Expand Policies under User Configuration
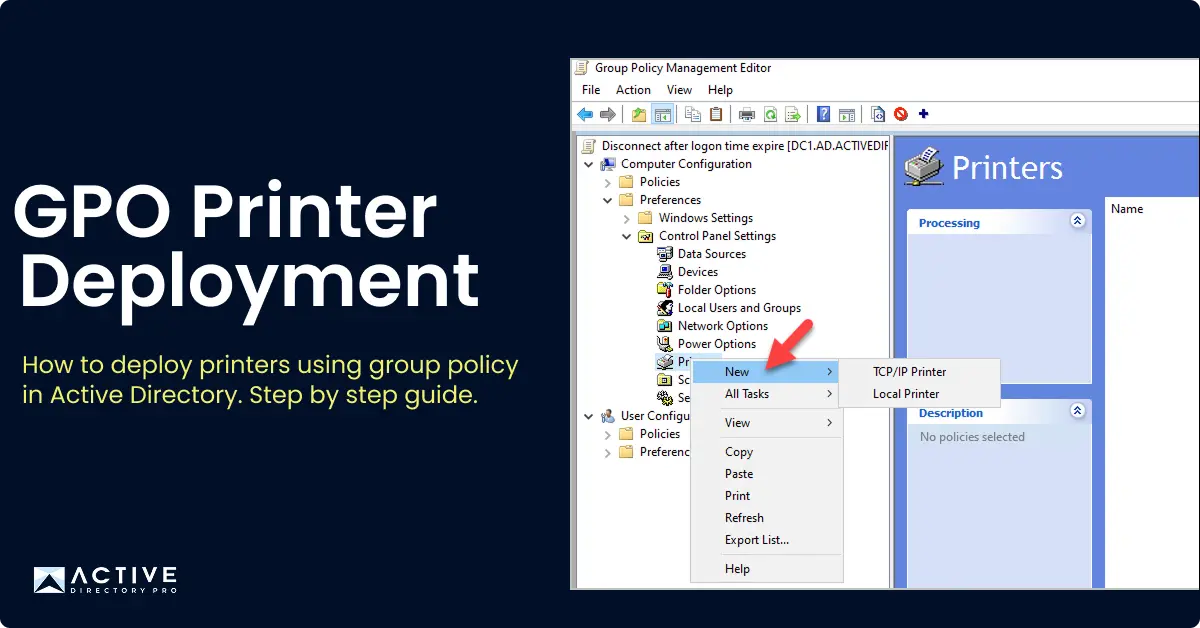The width and height of the screenshot is (1200, 628). pos(608,434)
